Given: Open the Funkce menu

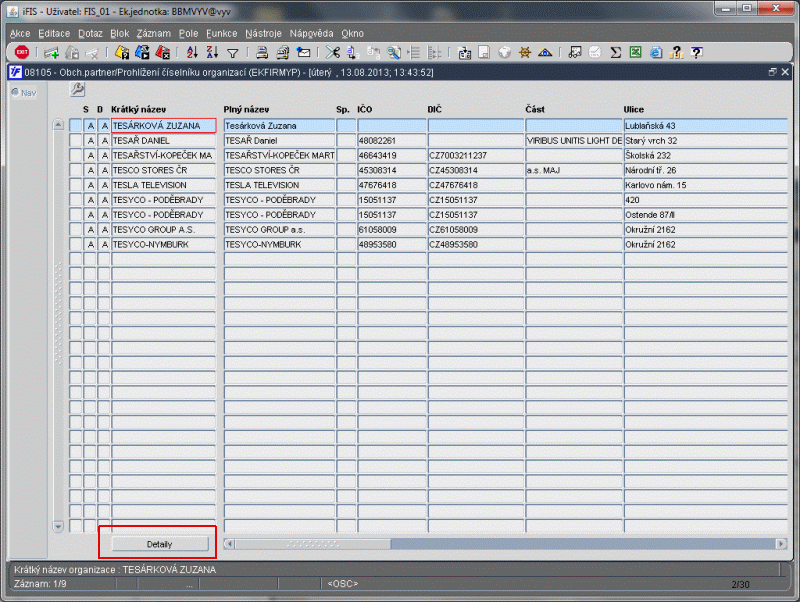Looking at the screenshot, I should click(x=221, y=34).
